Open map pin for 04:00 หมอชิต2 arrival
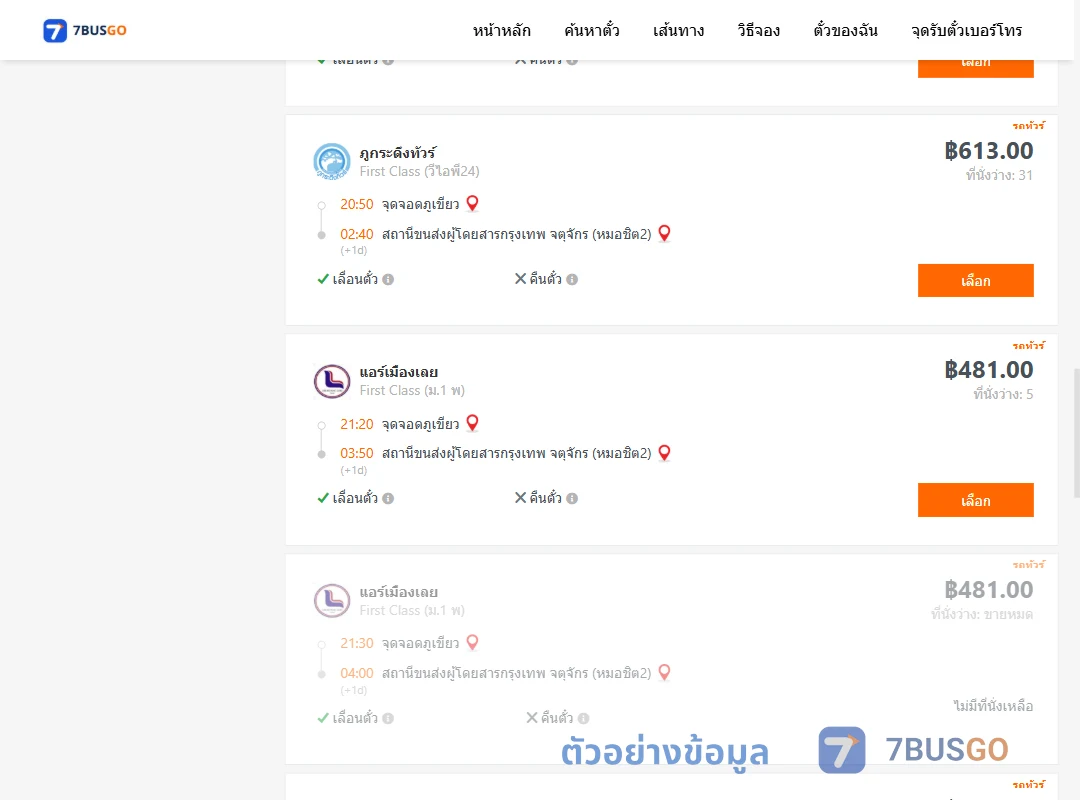Image resolution: width=1080 pixels, height=800 pixels. click(x=664, y=673)
